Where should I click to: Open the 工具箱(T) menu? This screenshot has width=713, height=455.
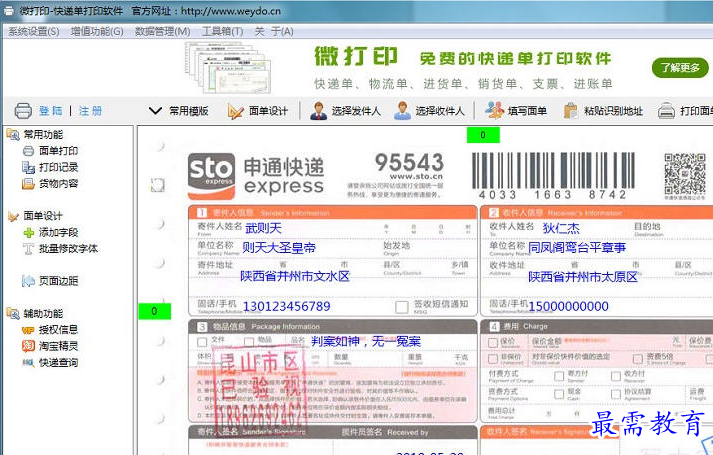tap(222, 31)
